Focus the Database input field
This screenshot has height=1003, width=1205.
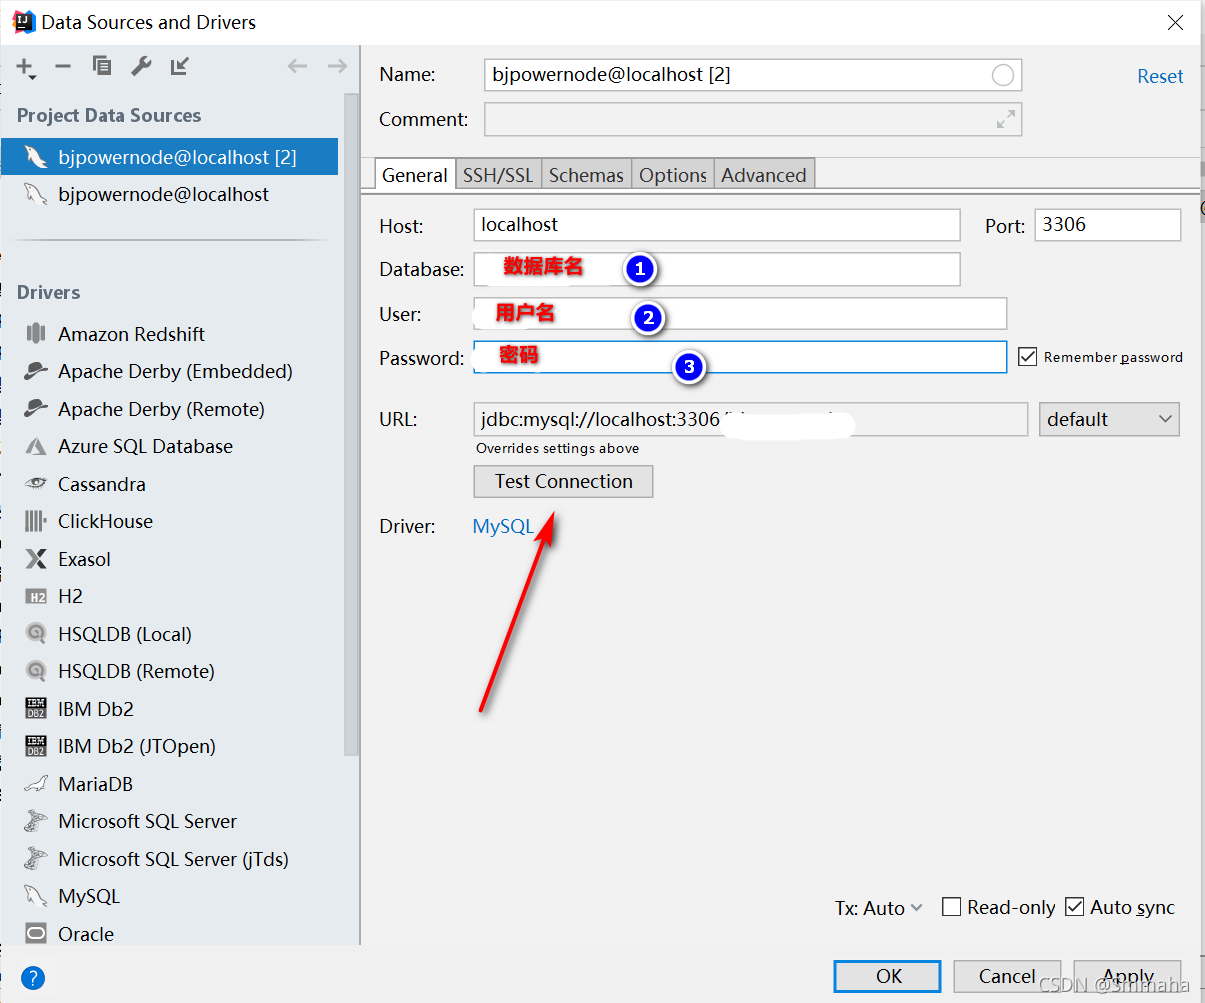click(717, 269)
